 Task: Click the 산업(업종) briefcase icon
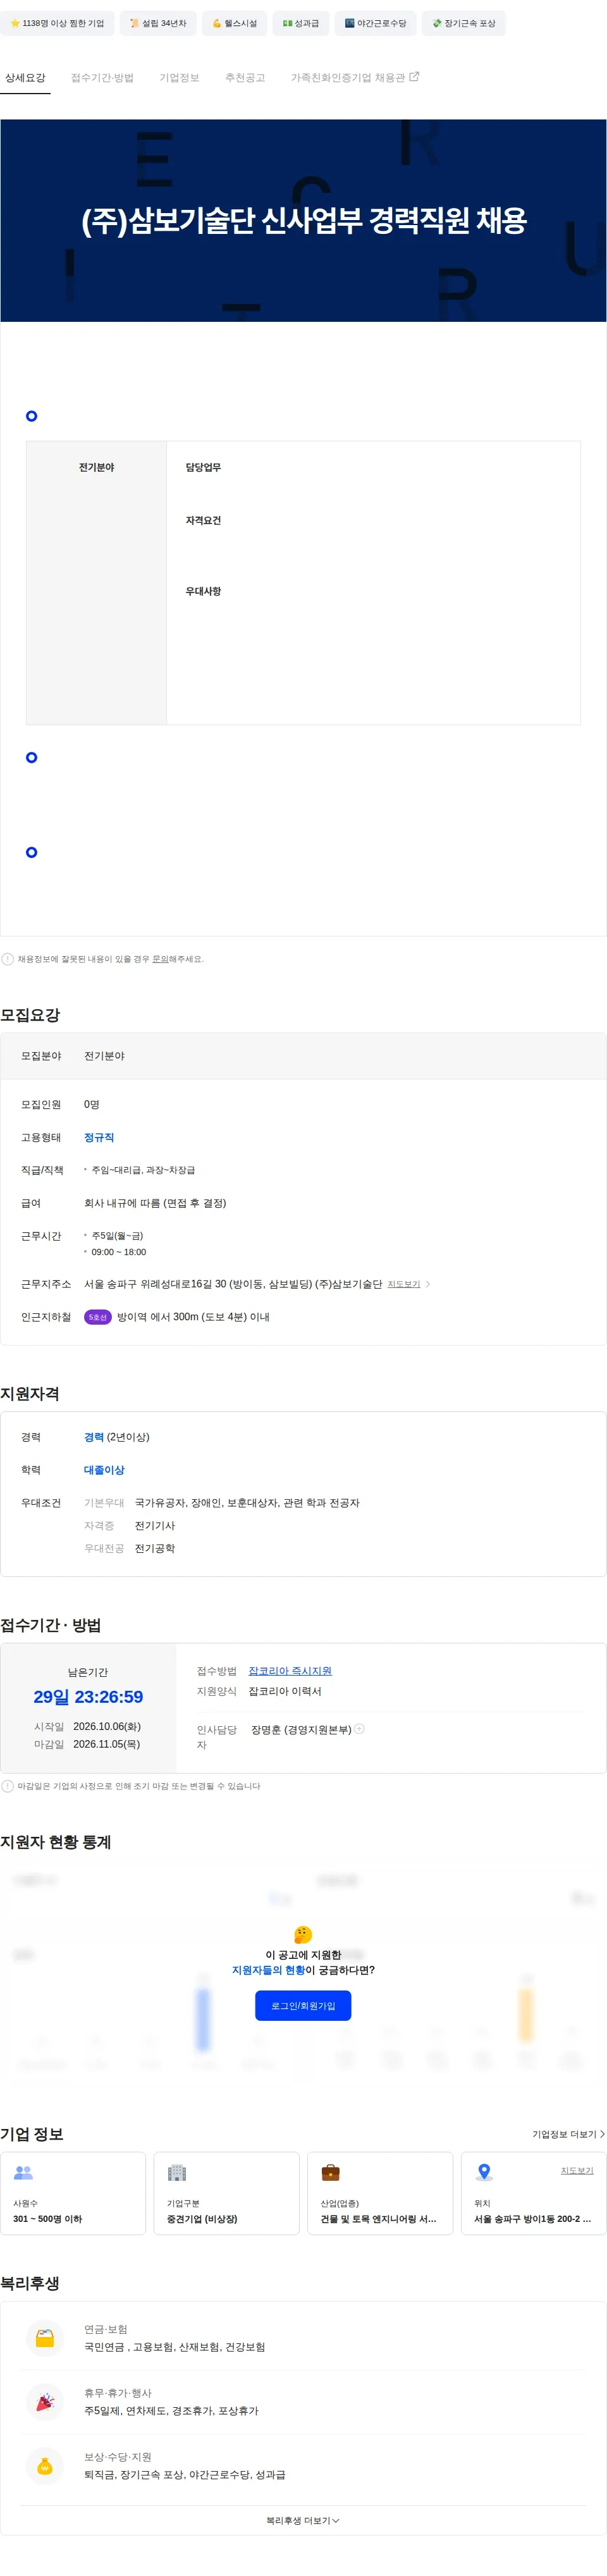[330, 2173]
